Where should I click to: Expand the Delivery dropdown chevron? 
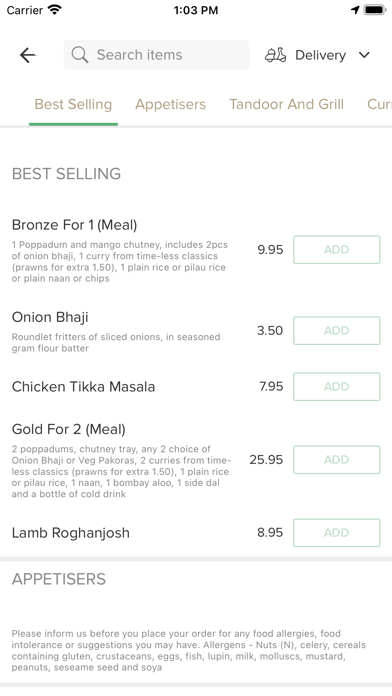pos(364,55)
